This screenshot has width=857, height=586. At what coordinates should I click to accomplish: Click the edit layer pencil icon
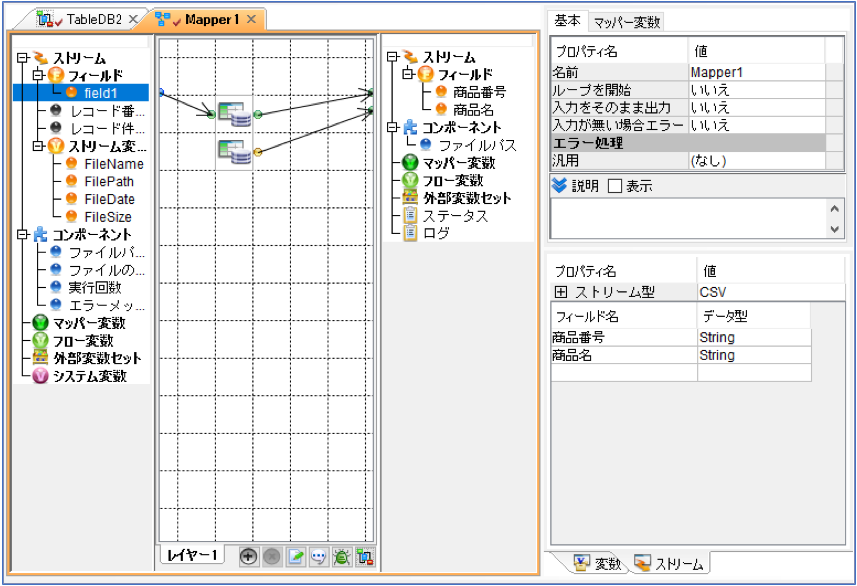coord(296,556)
